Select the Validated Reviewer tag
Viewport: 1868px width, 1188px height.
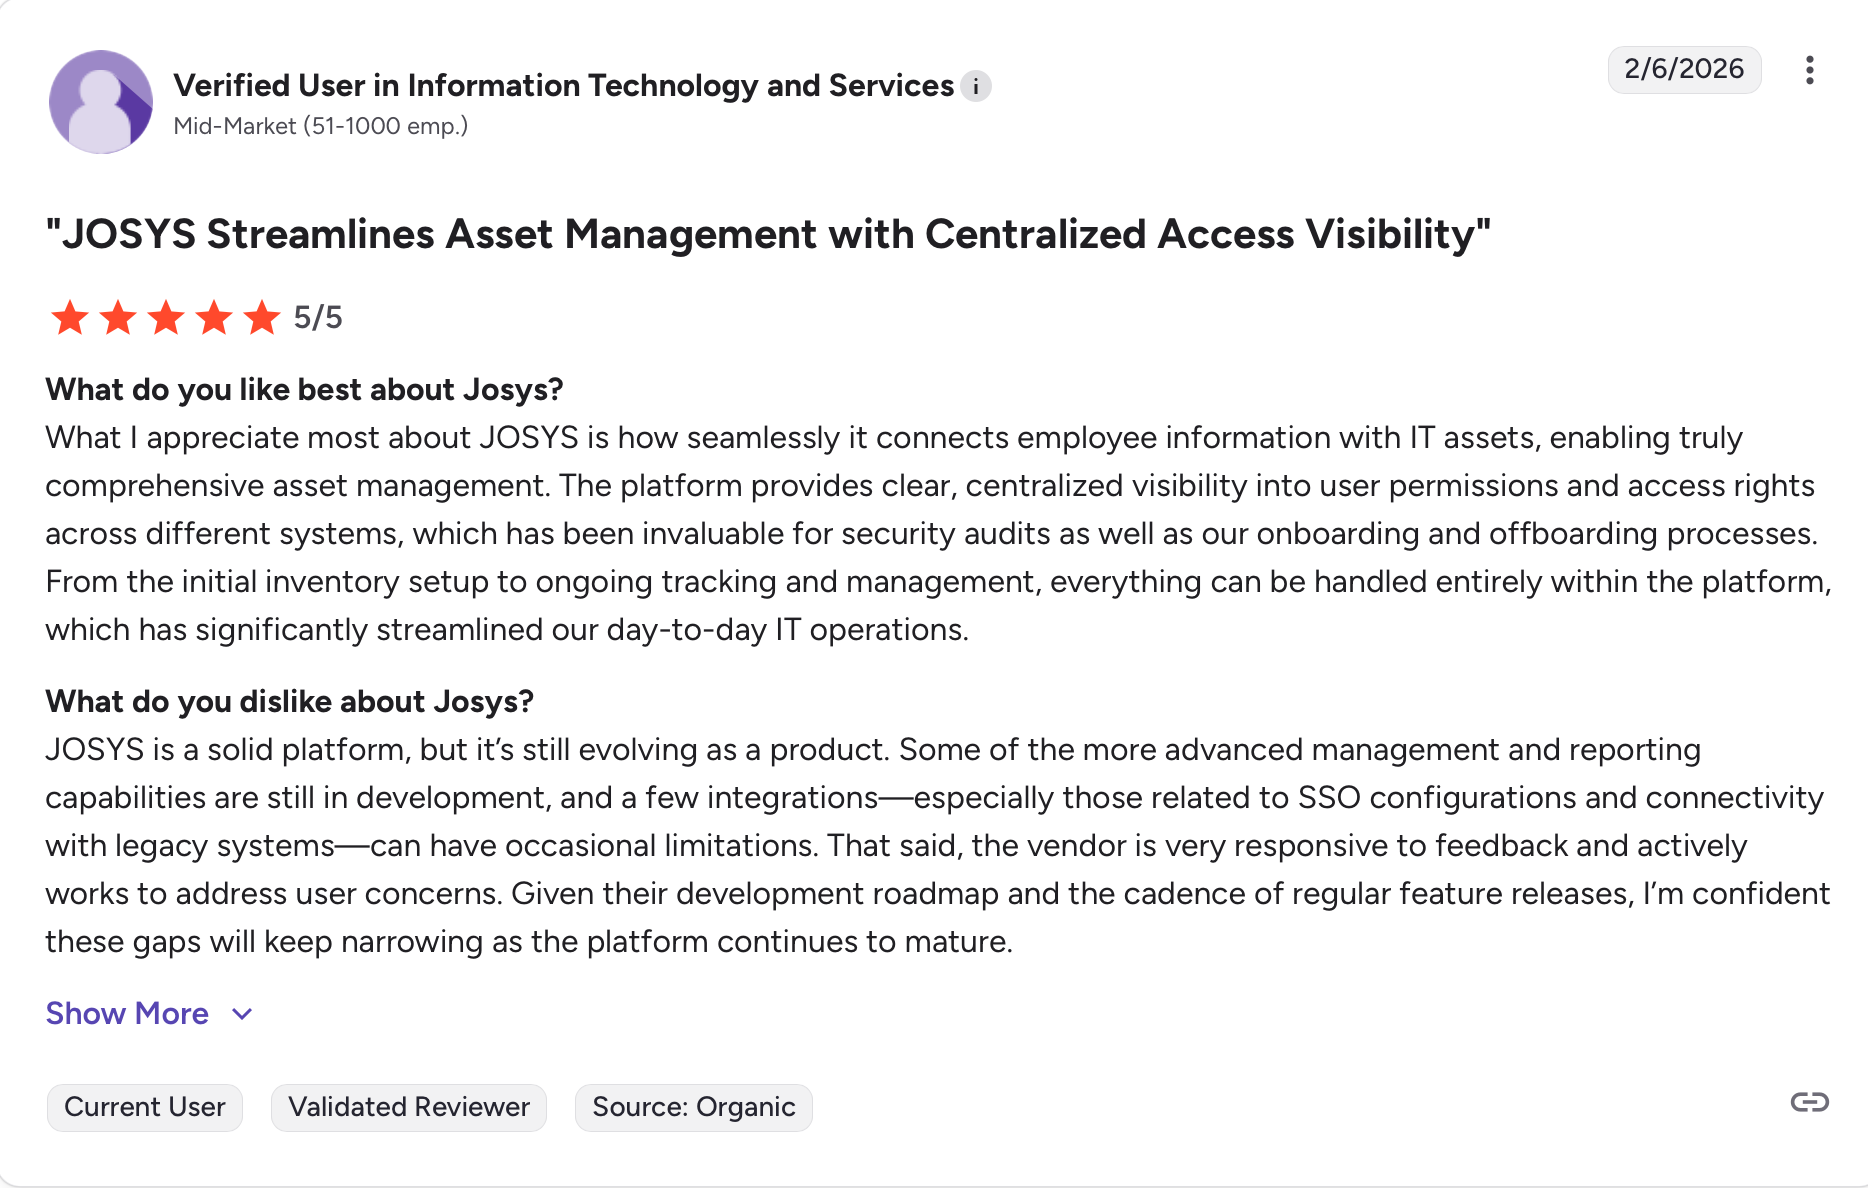click(x=409, y=1107)
